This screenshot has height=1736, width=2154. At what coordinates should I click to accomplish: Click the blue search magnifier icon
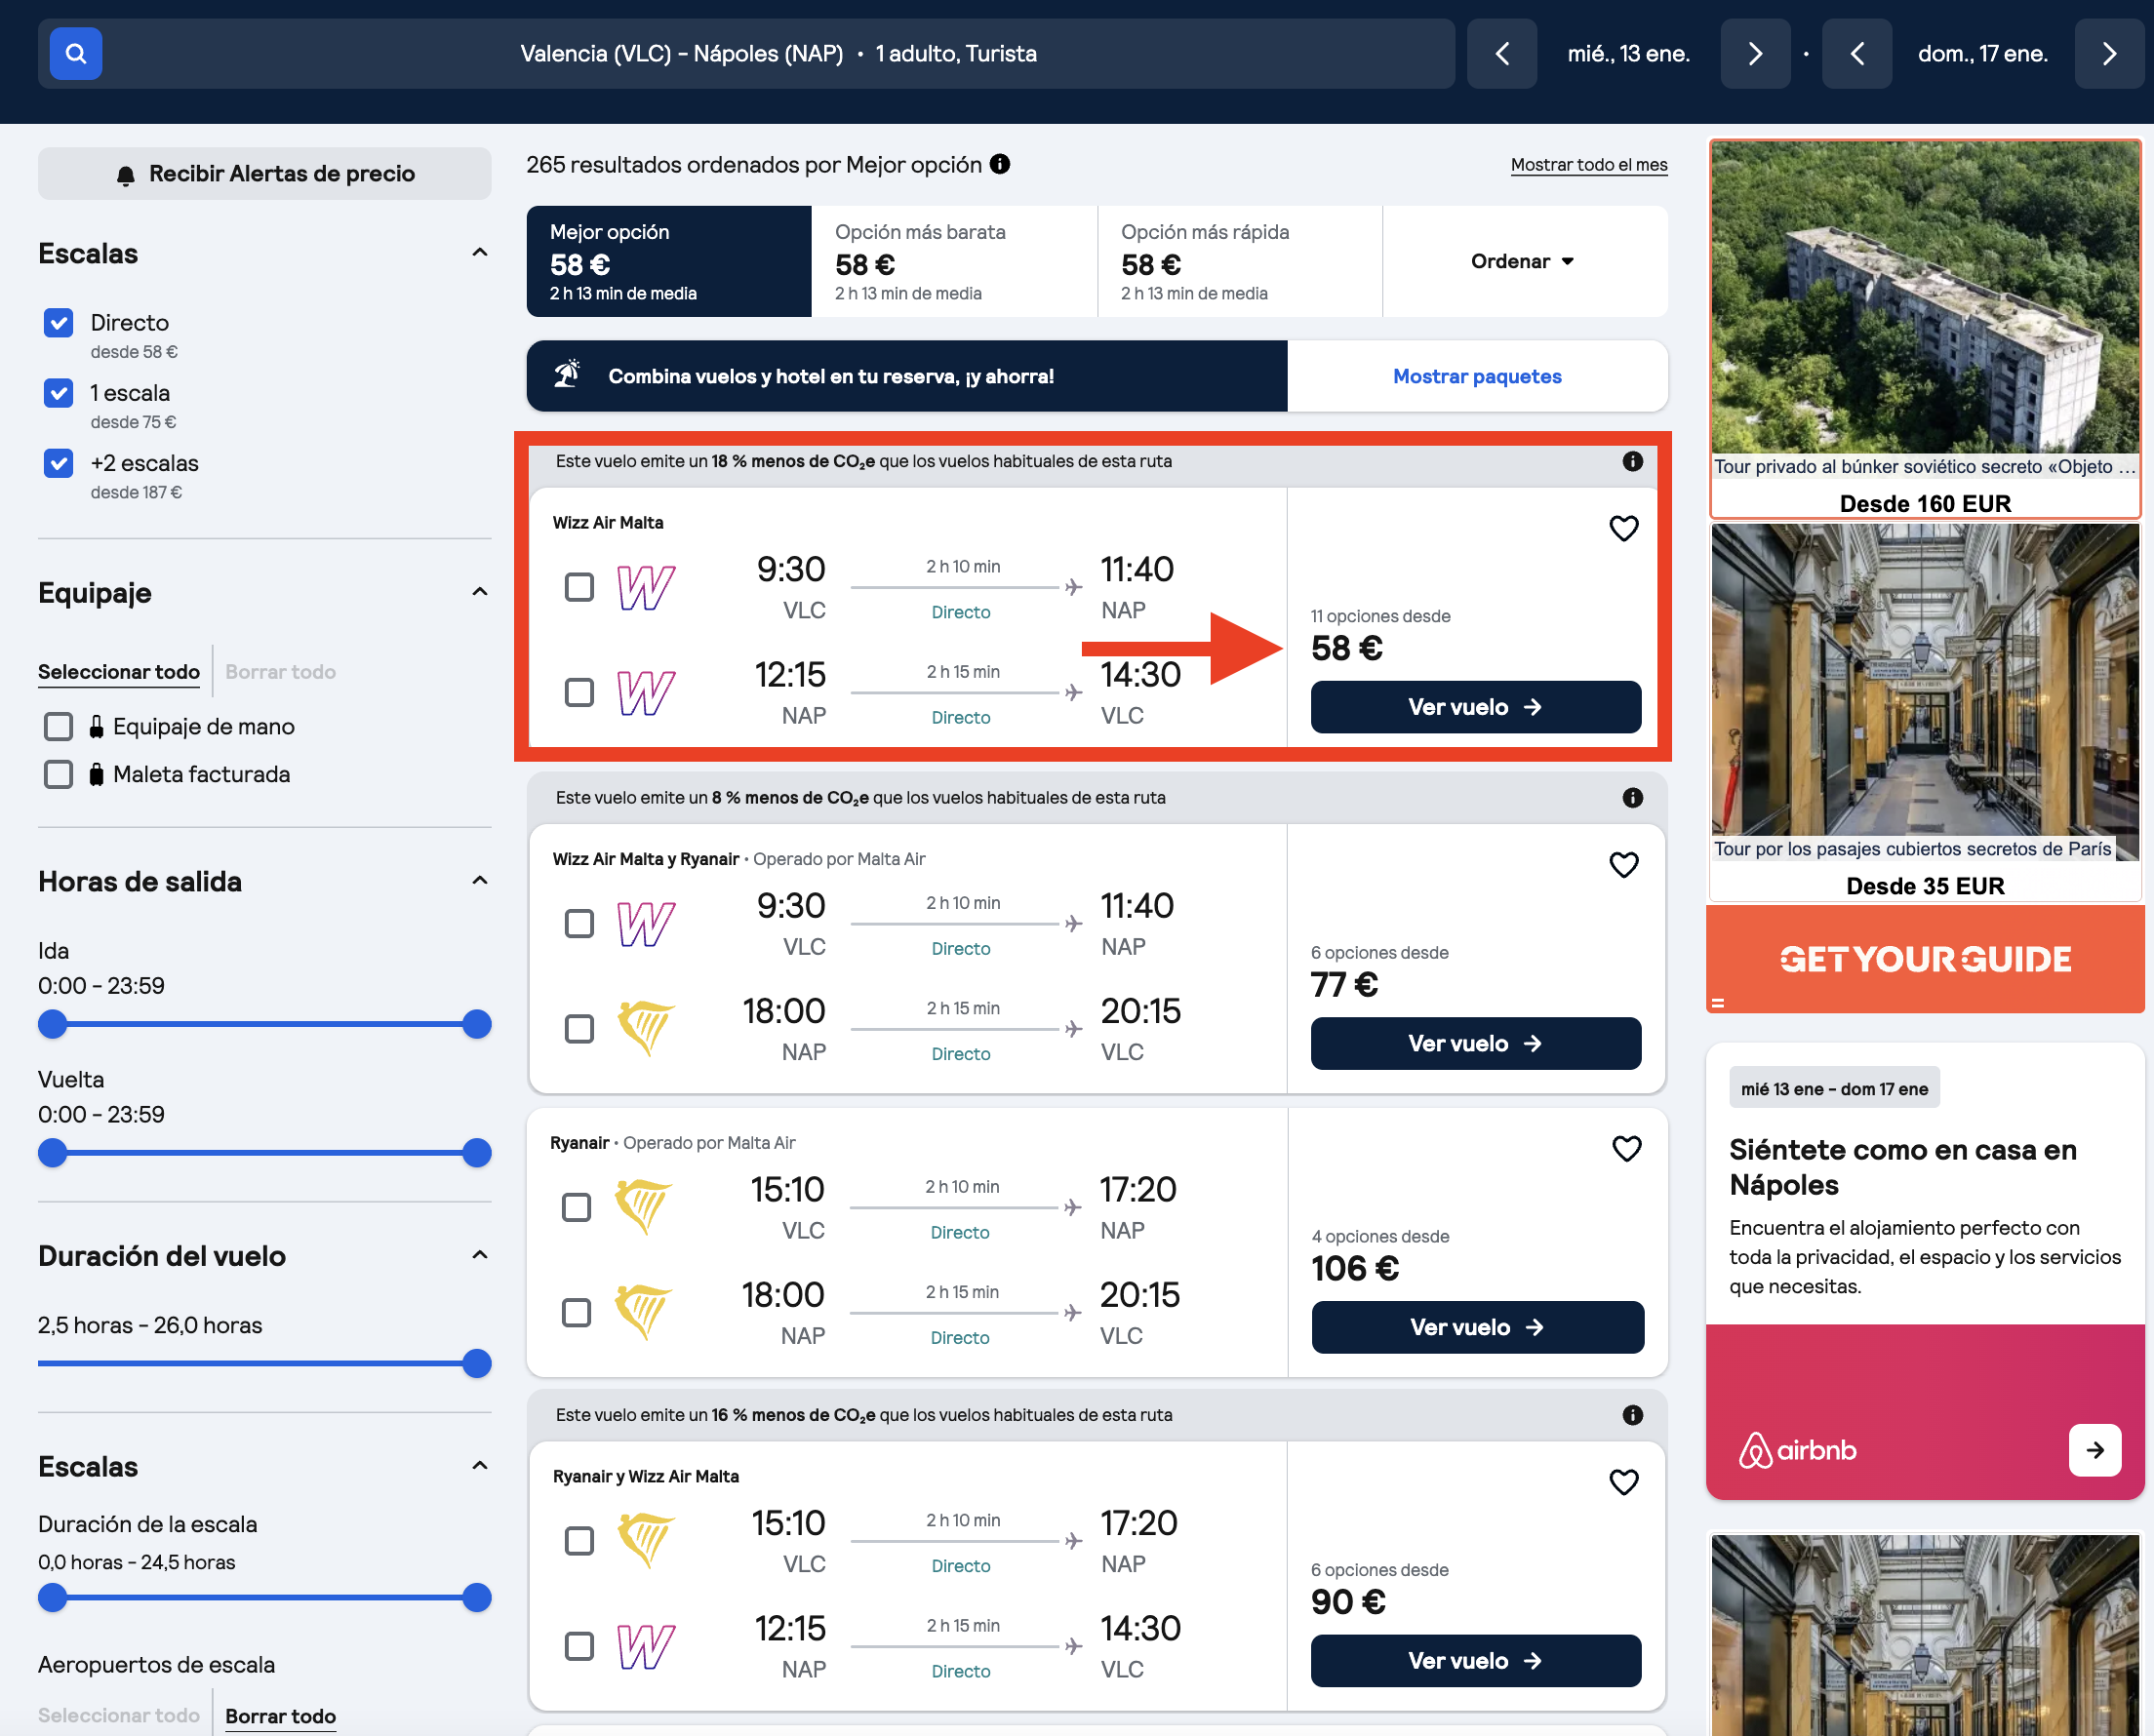click(x=76, y=54)
